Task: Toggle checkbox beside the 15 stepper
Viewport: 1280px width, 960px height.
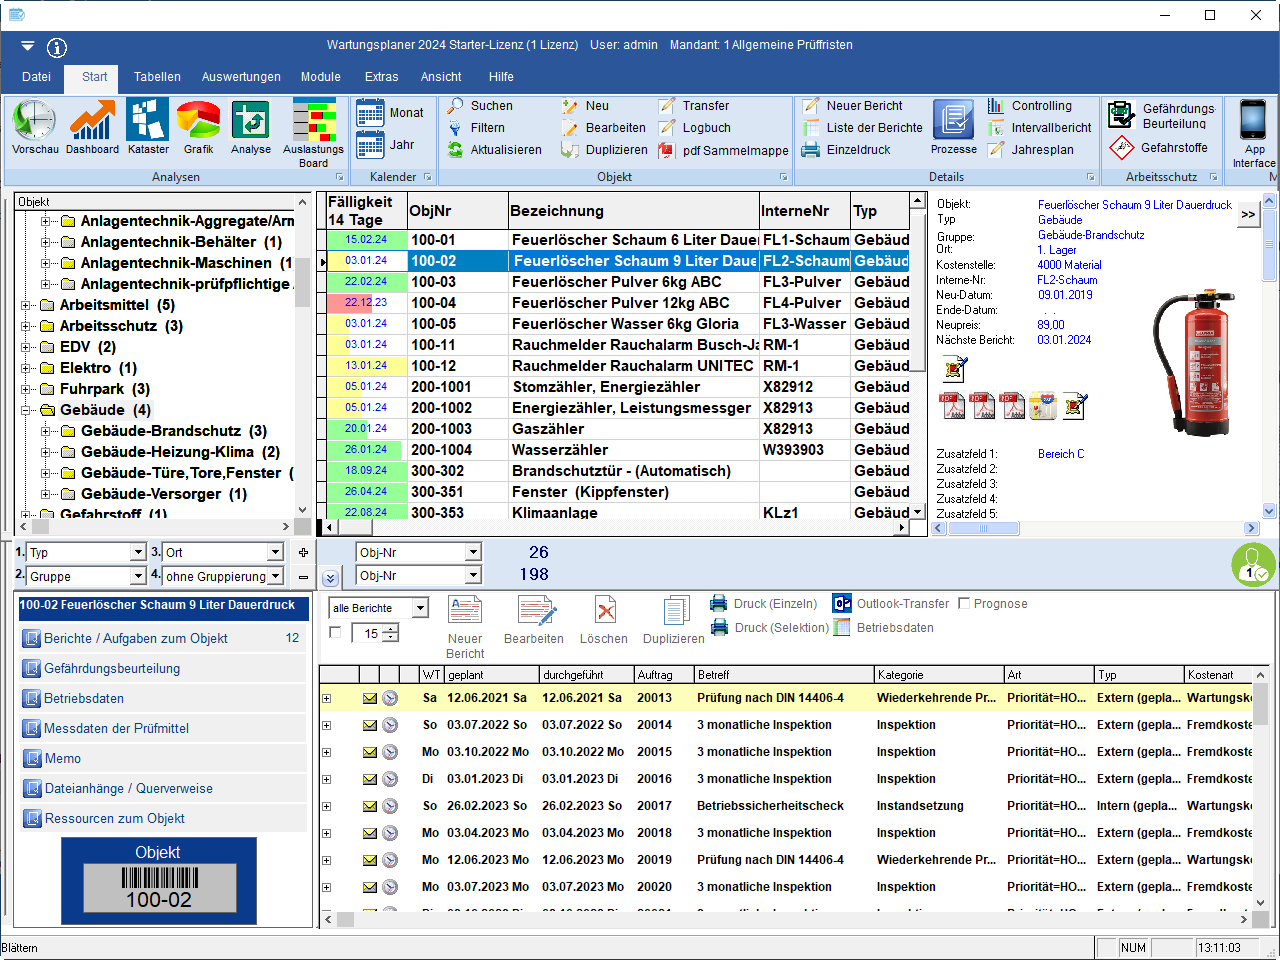Action: pyautogui.click(x=335, y=632)
